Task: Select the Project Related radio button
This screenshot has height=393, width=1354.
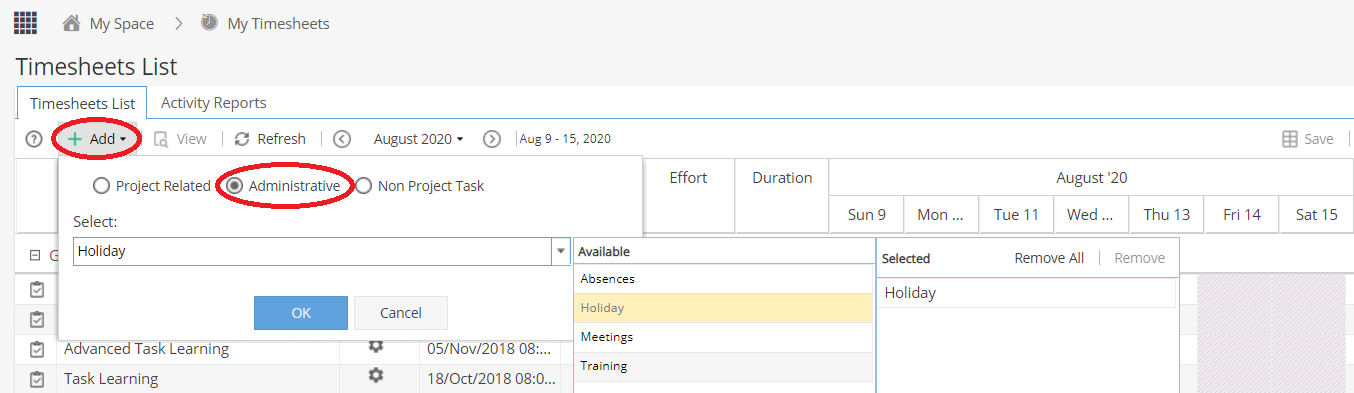Action: [101, 186]
